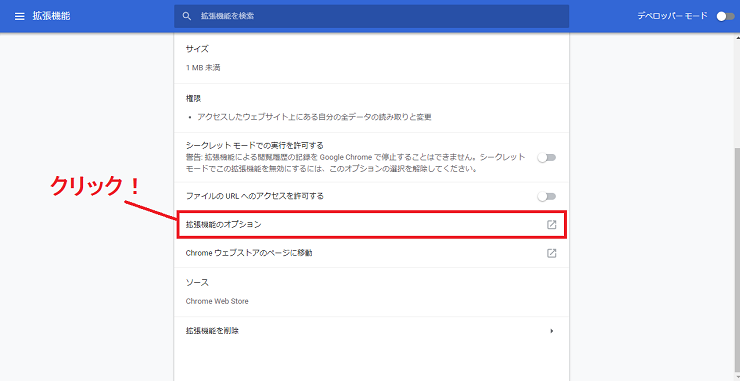Toggle デベロッパー モード switch

tap(725, 17)
